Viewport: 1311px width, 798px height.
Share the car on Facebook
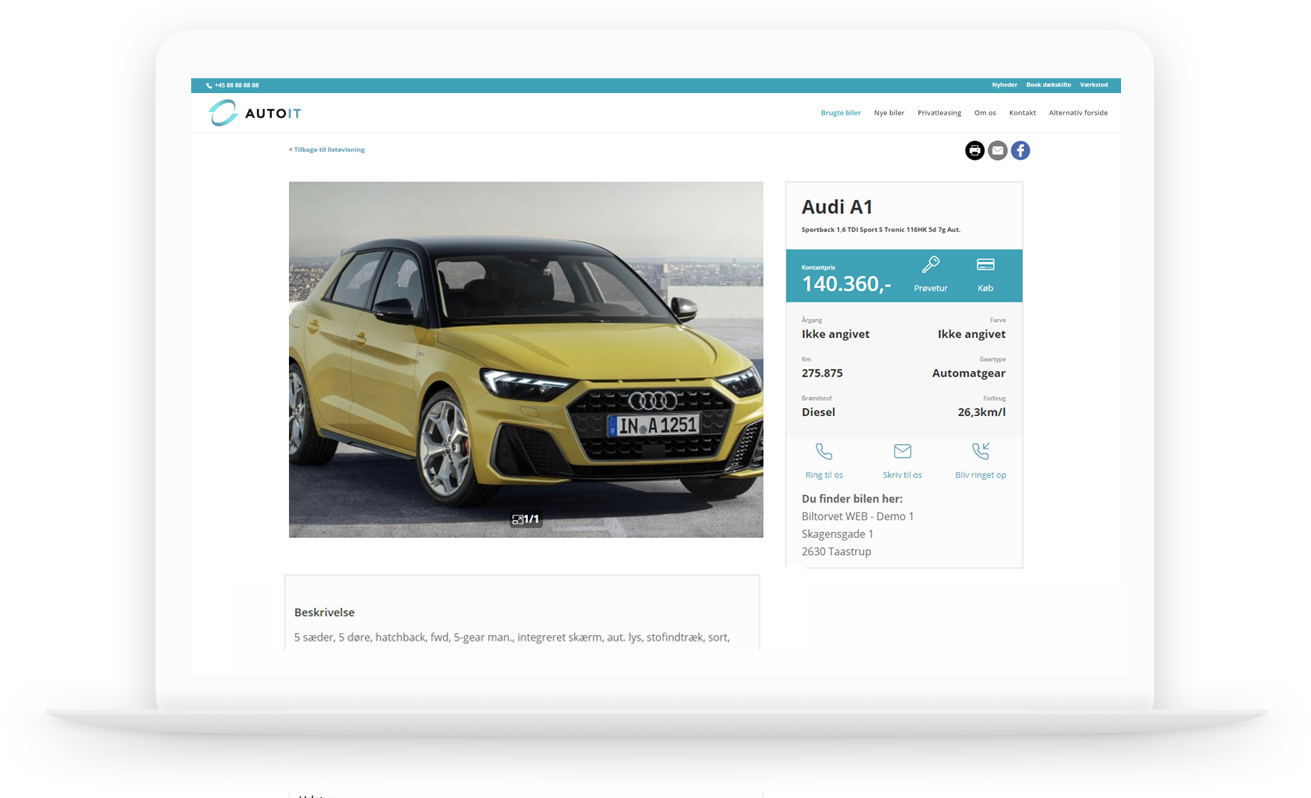pos(1020,150)
